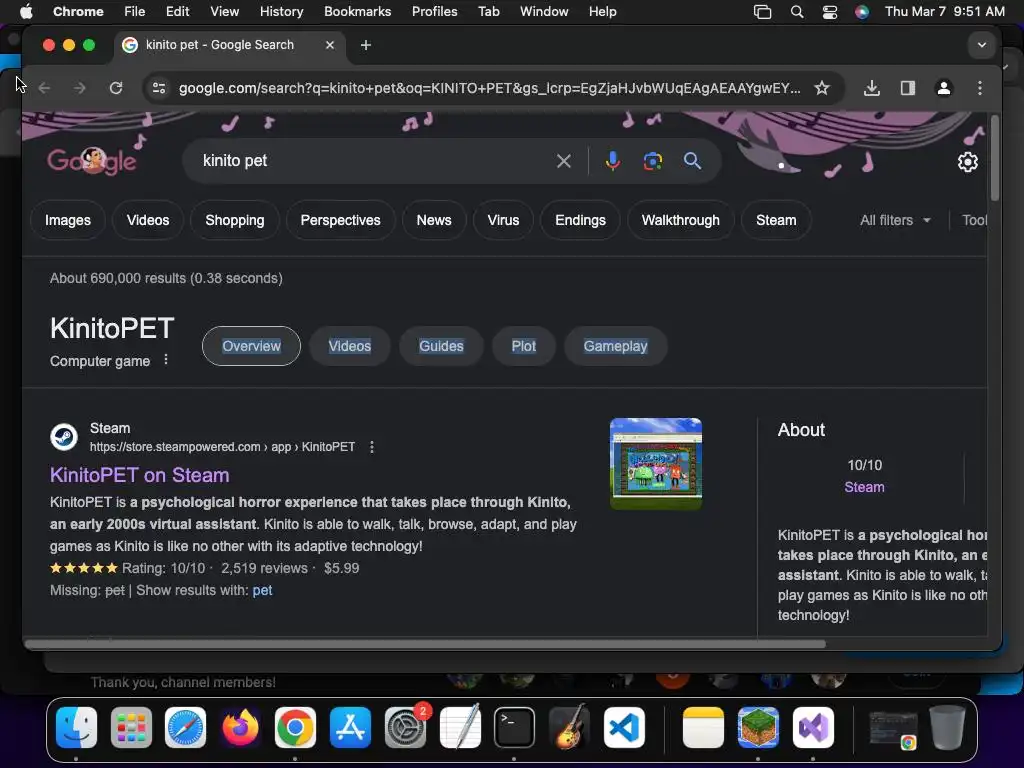Open Chrome profile avatar icon
The width and height of the screenshot is (1024, 768).
coord(944,88)
